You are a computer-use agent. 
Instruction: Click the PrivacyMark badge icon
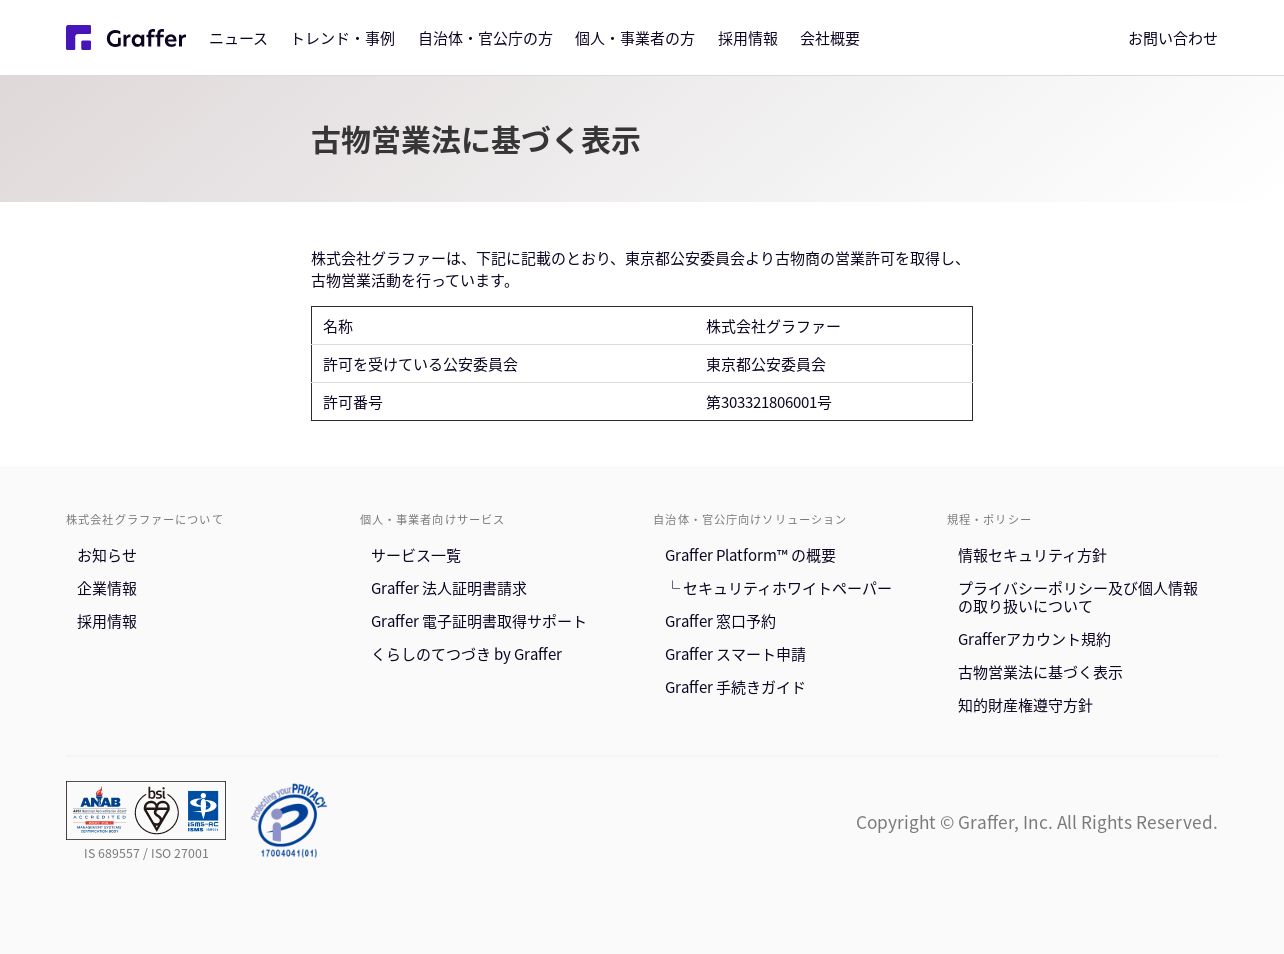click(x=288, y=820)
